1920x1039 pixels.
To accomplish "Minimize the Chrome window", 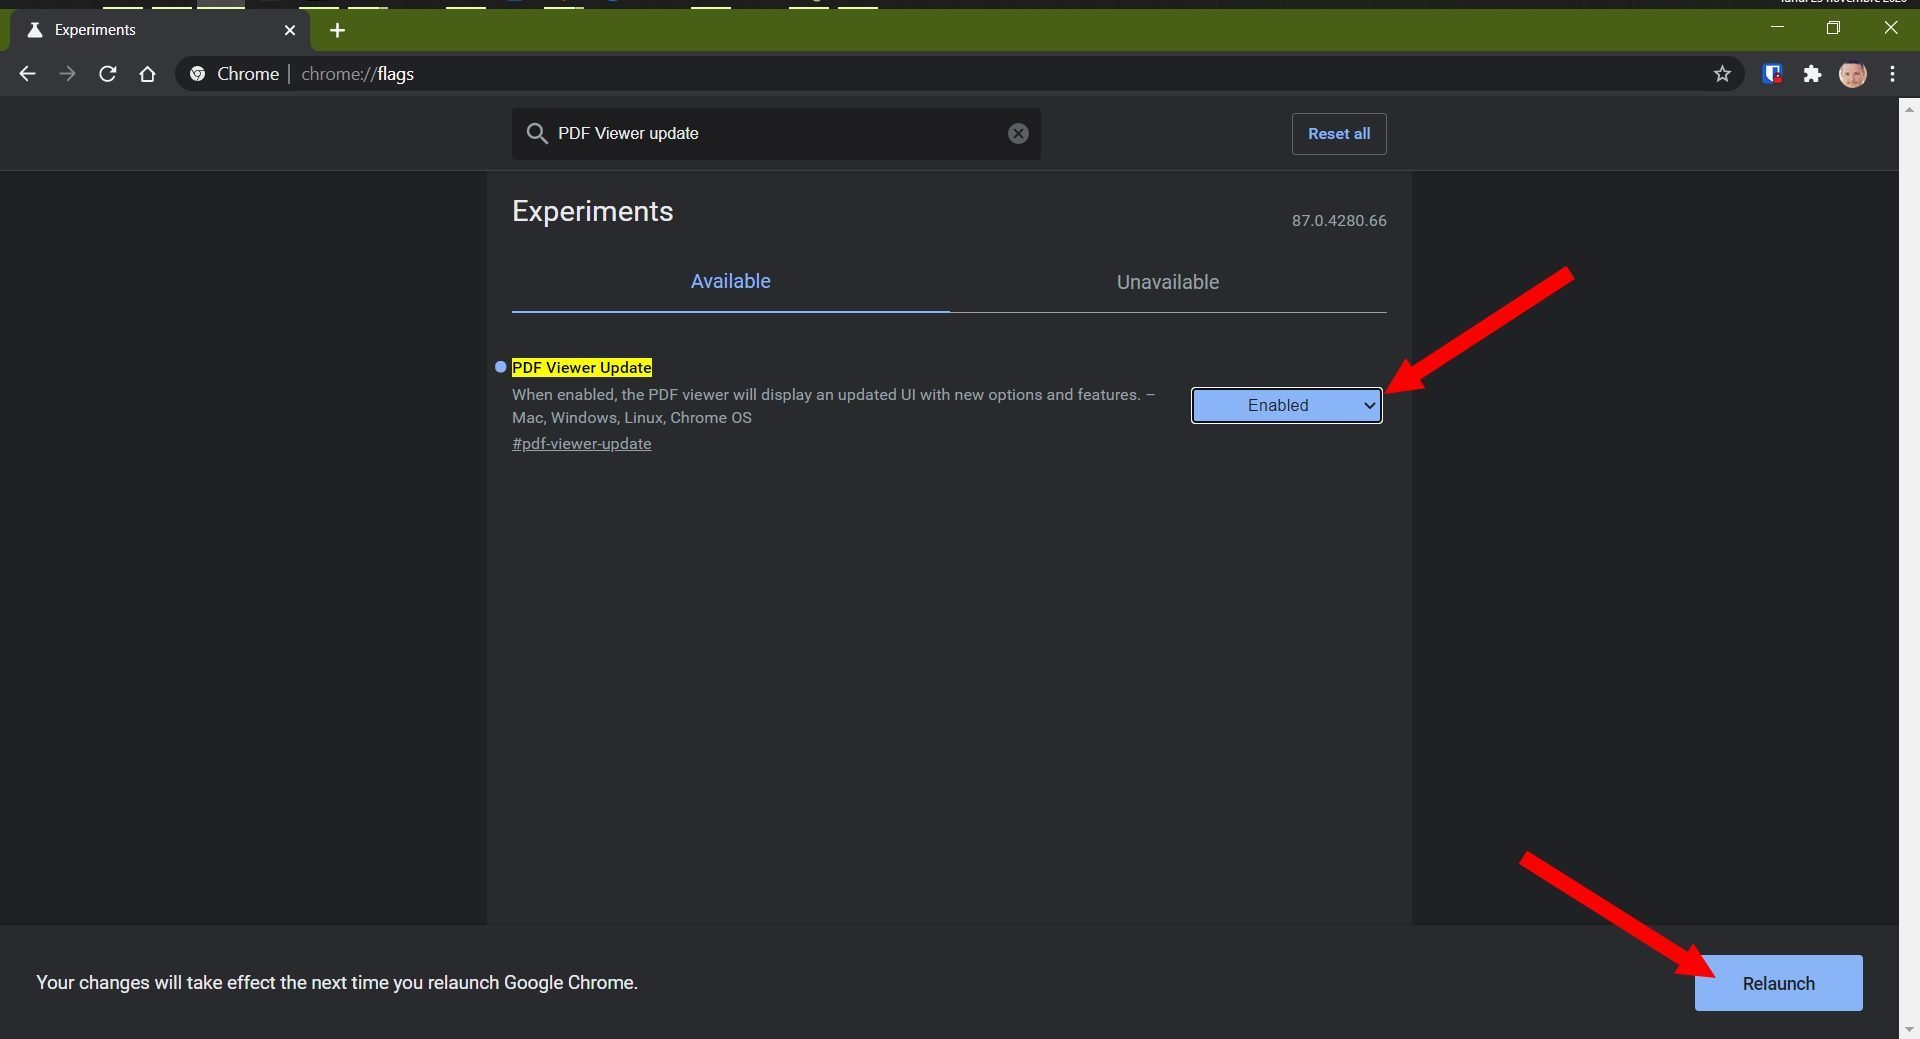I will click(x=1777, y=28).
